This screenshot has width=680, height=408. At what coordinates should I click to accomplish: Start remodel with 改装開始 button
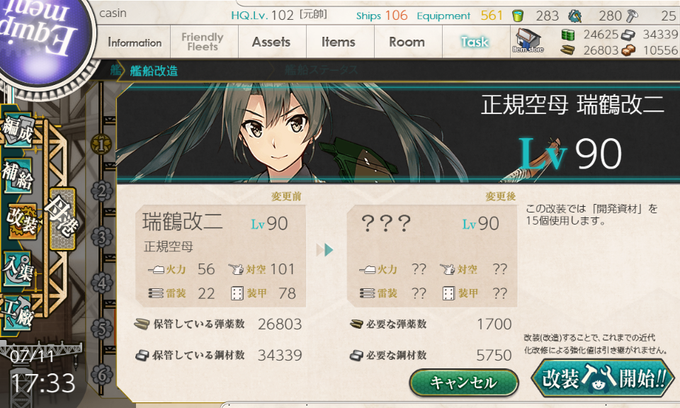click(603, 378)
